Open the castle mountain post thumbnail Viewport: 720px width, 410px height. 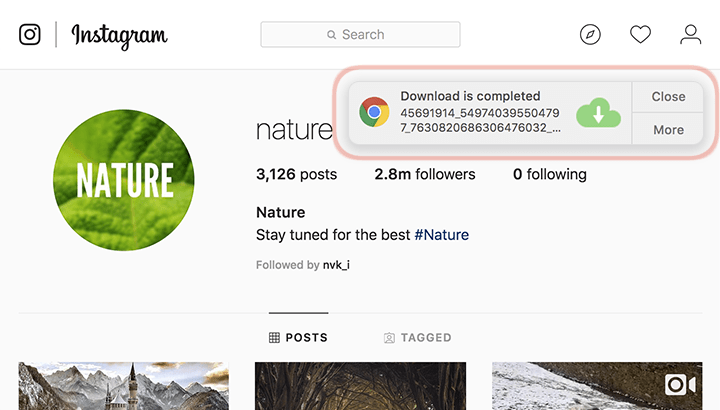coord(123,387)
